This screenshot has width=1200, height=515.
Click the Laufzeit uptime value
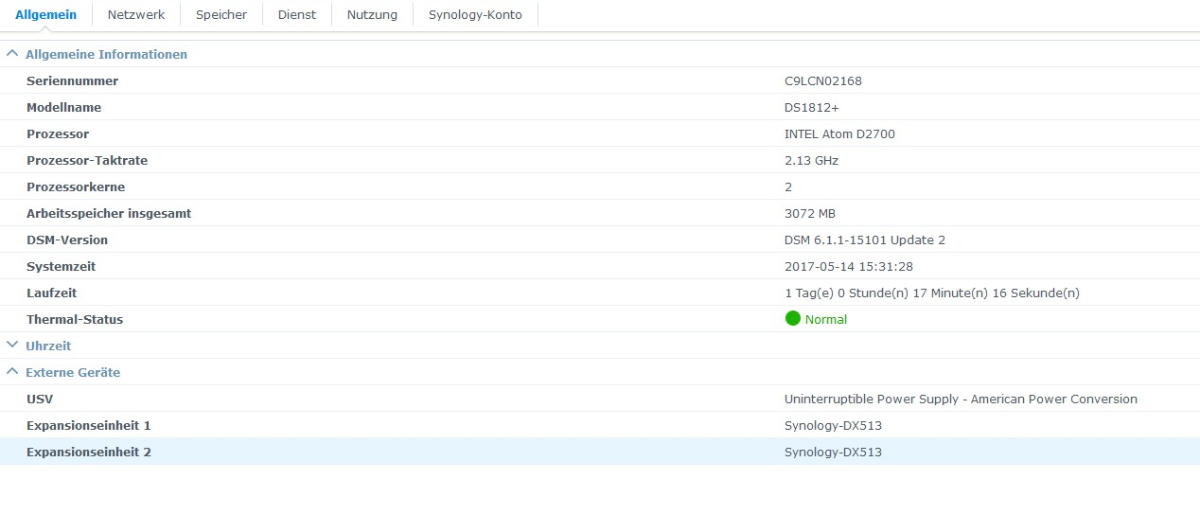pyautogui.click(x=931, y=293)
